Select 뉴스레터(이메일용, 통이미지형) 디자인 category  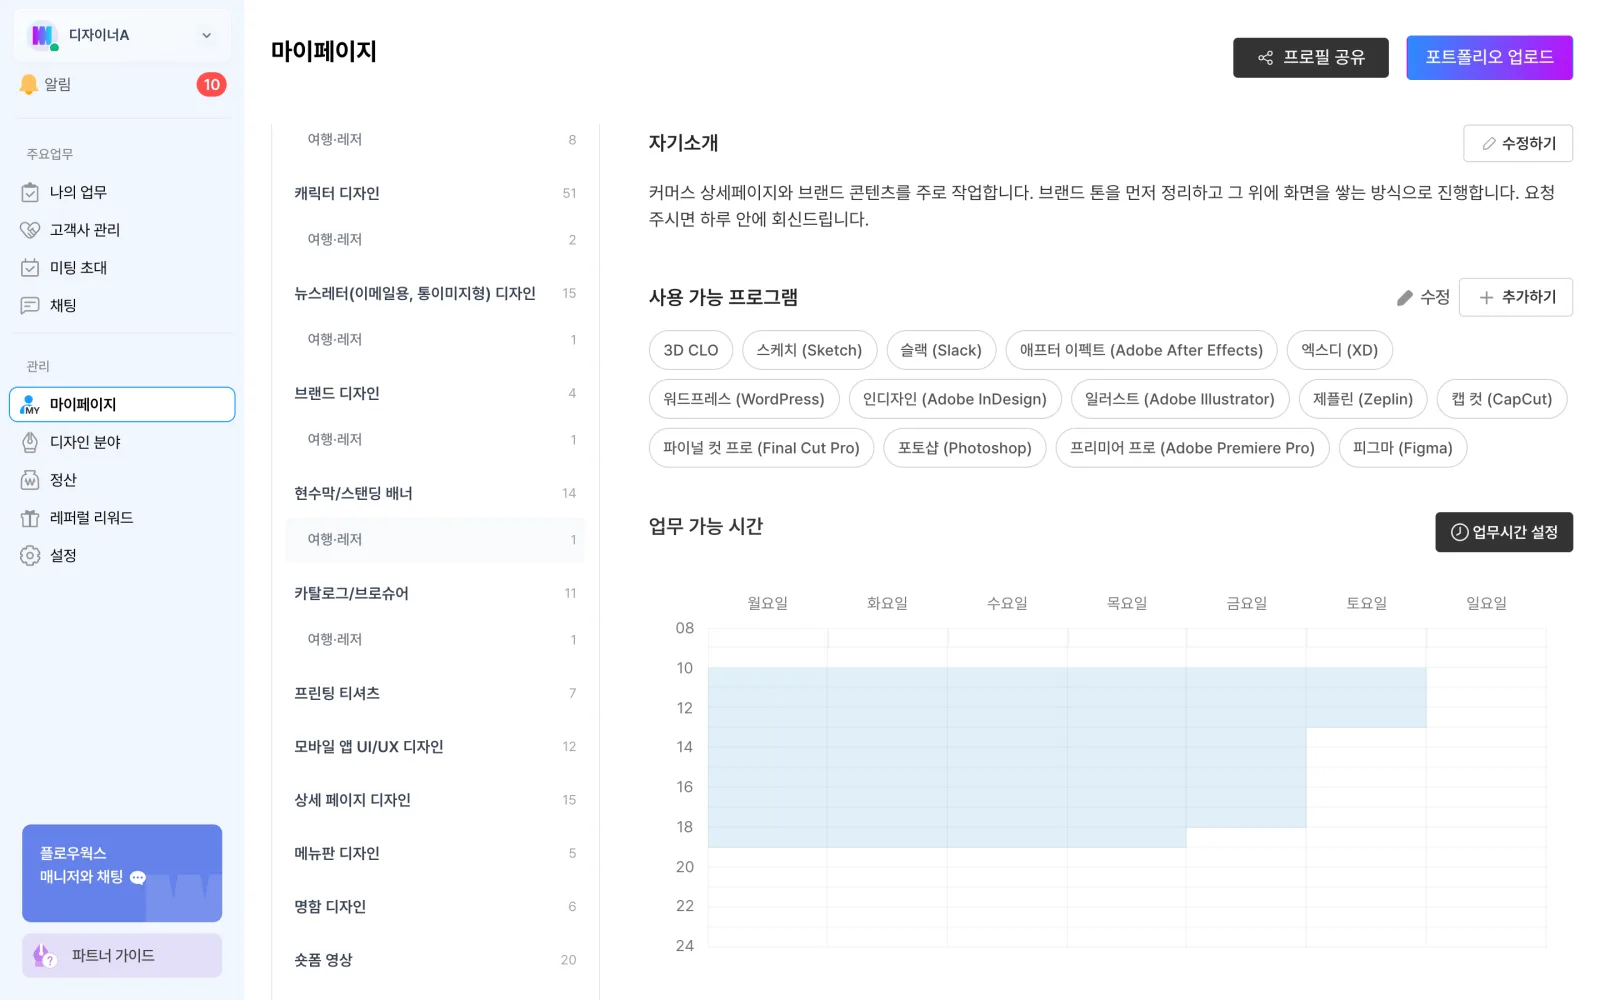(x=435, y=293)
